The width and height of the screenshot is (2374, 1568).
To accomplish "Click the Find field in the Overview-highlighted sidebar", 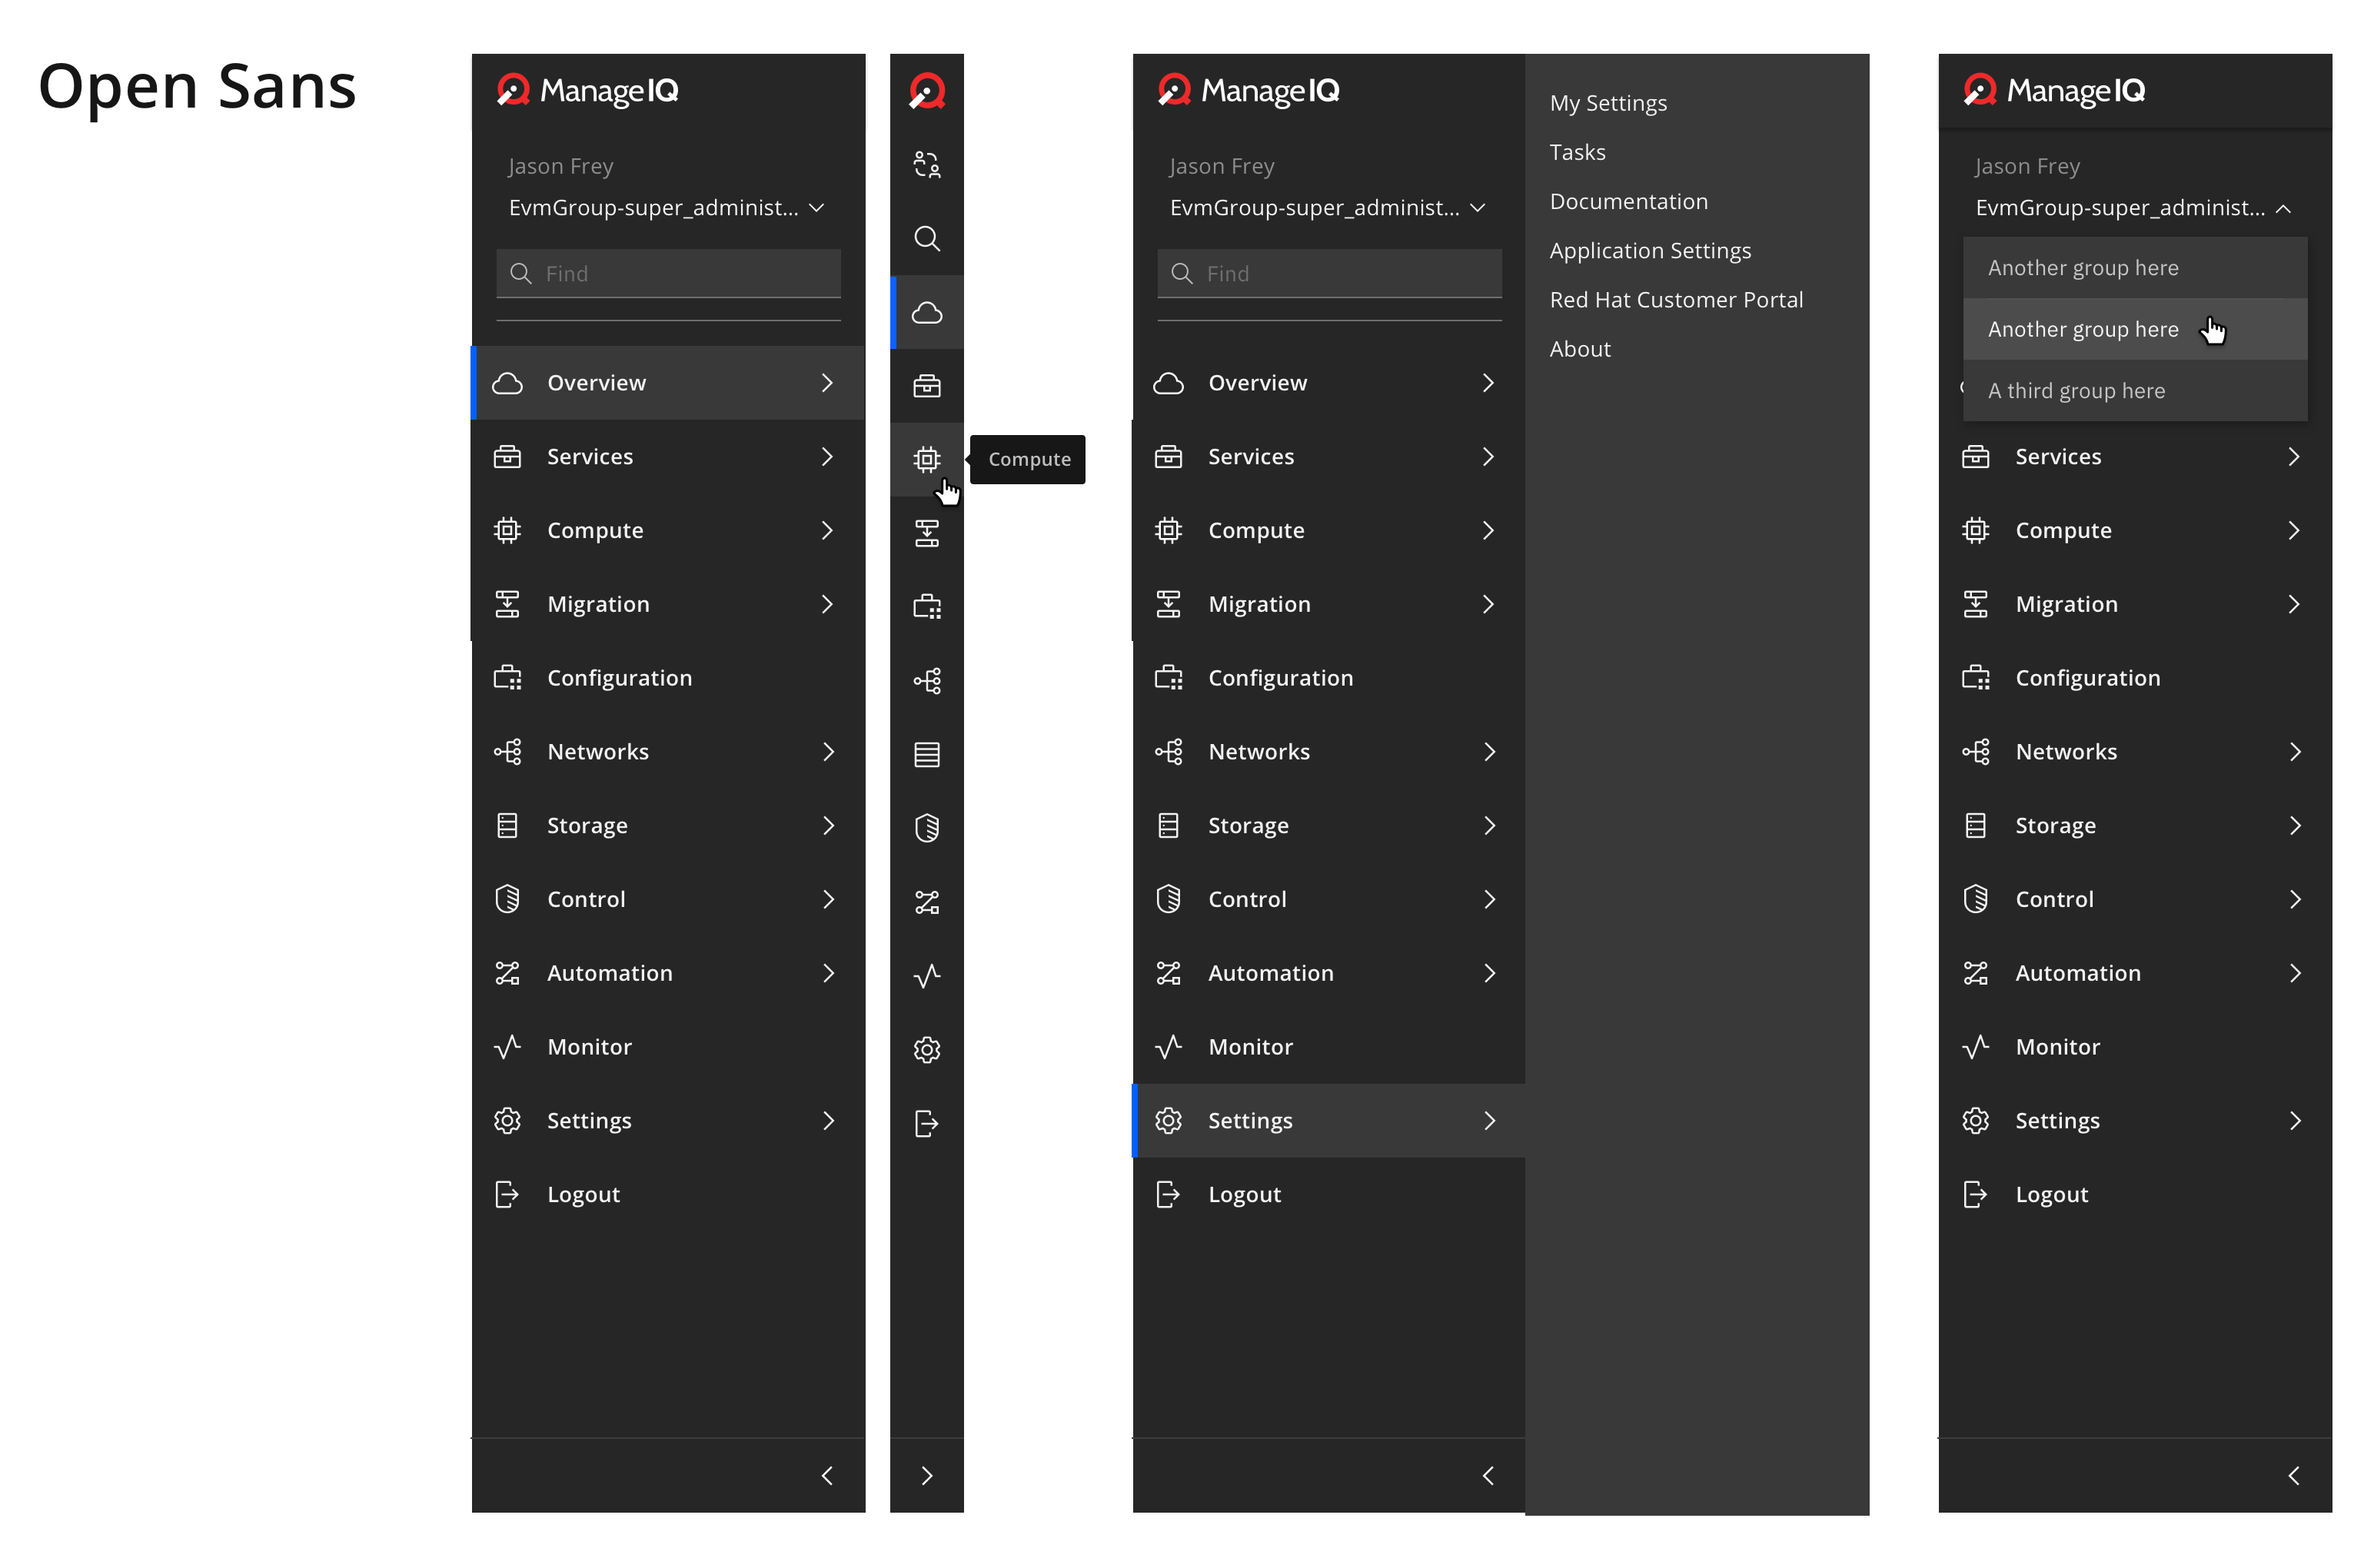I will (668, 273).
